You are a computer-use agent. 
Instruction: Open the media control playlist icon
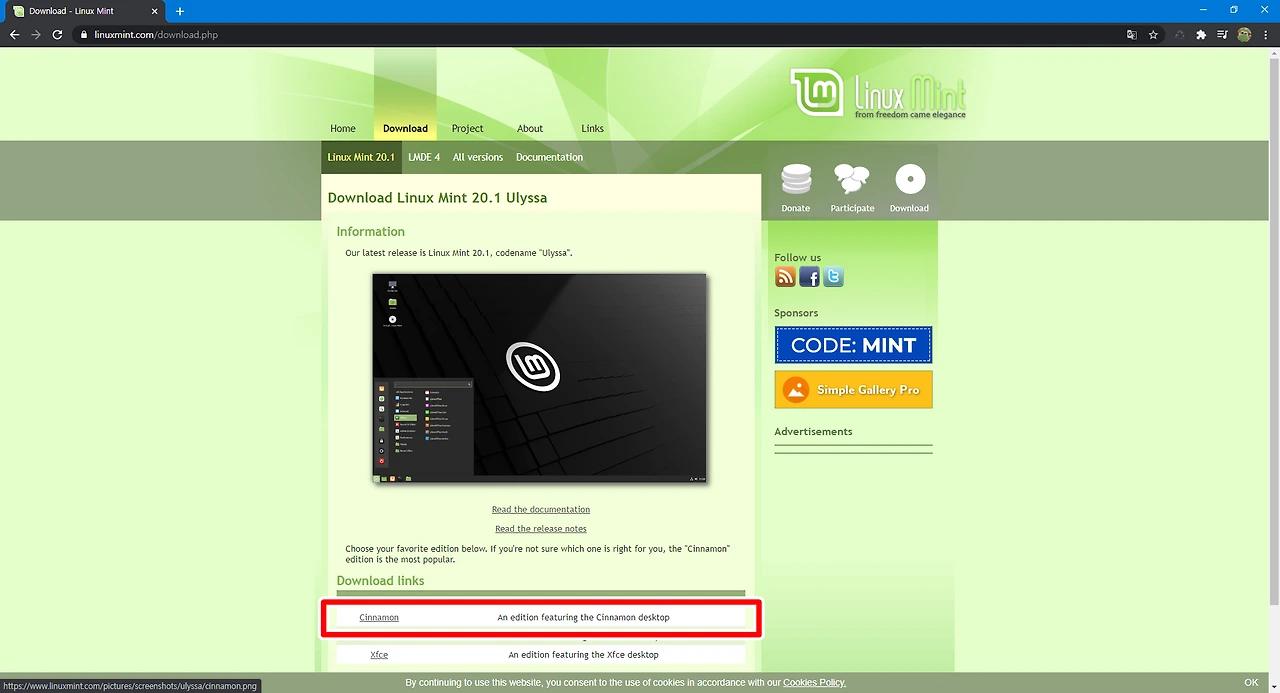(x=1222, y=34)
